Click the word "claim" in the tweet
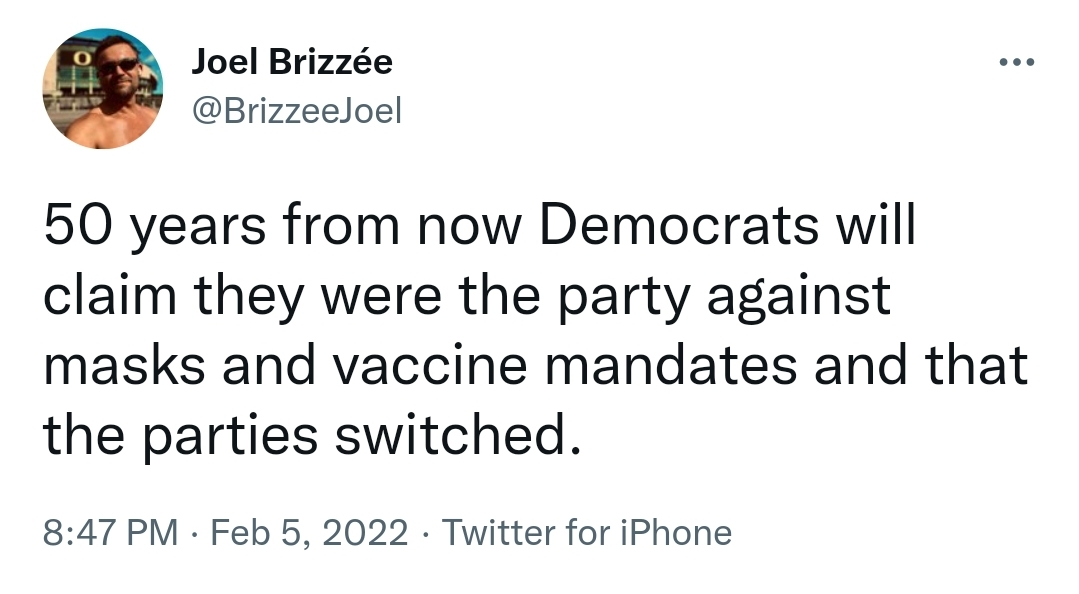Screen dimensions: 1079x594 point(110,295)
